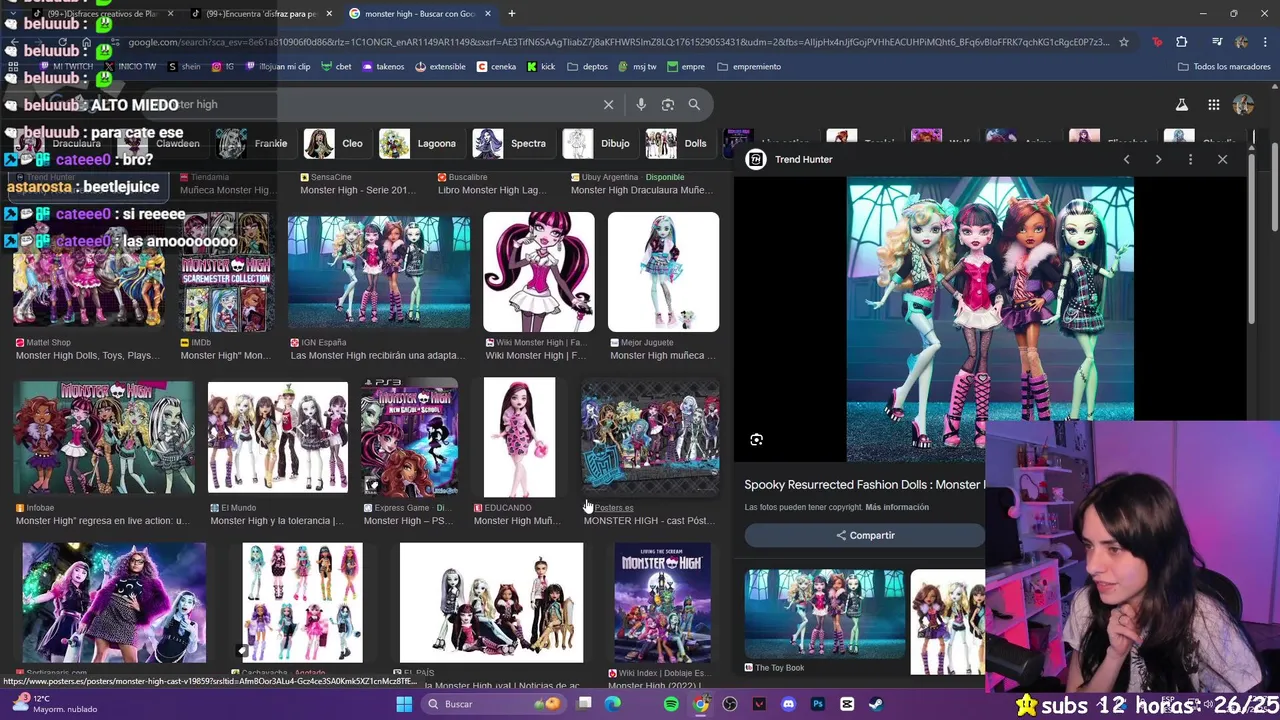Image resolution: width=1280 pixels, height=720 pixels.
Task: Search inside image with Lens overlay icon
Action: pos(757,439)
